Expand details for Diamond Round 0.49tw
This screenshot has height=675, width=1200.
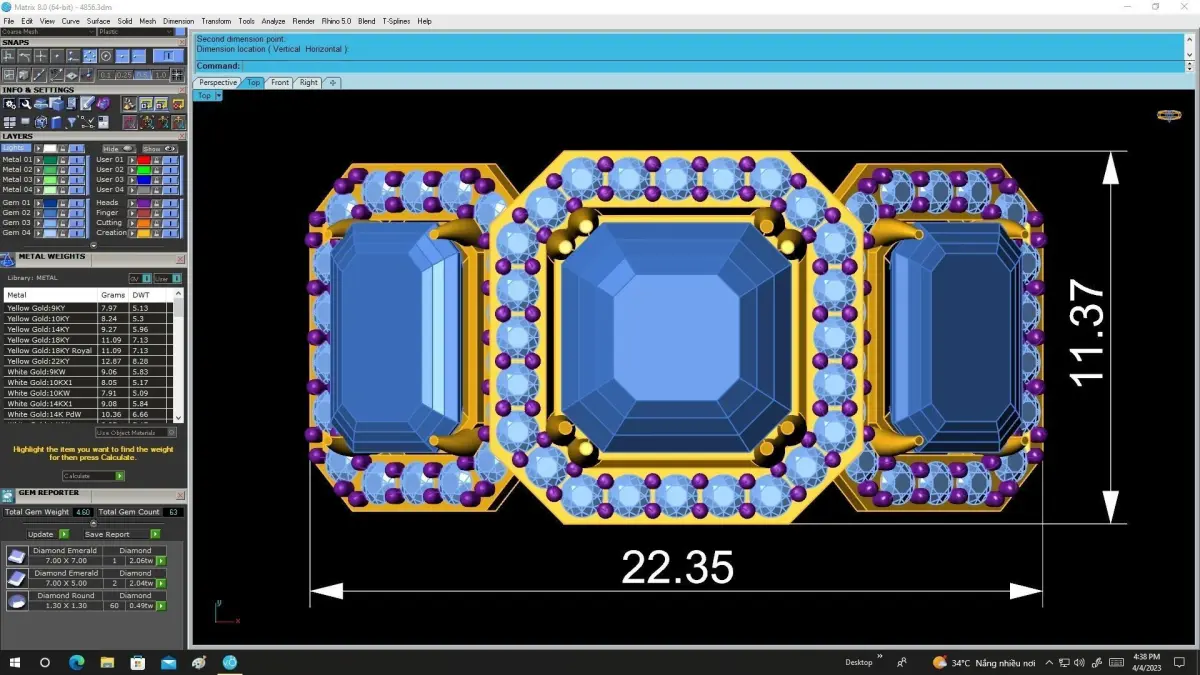tap(161, 606)
